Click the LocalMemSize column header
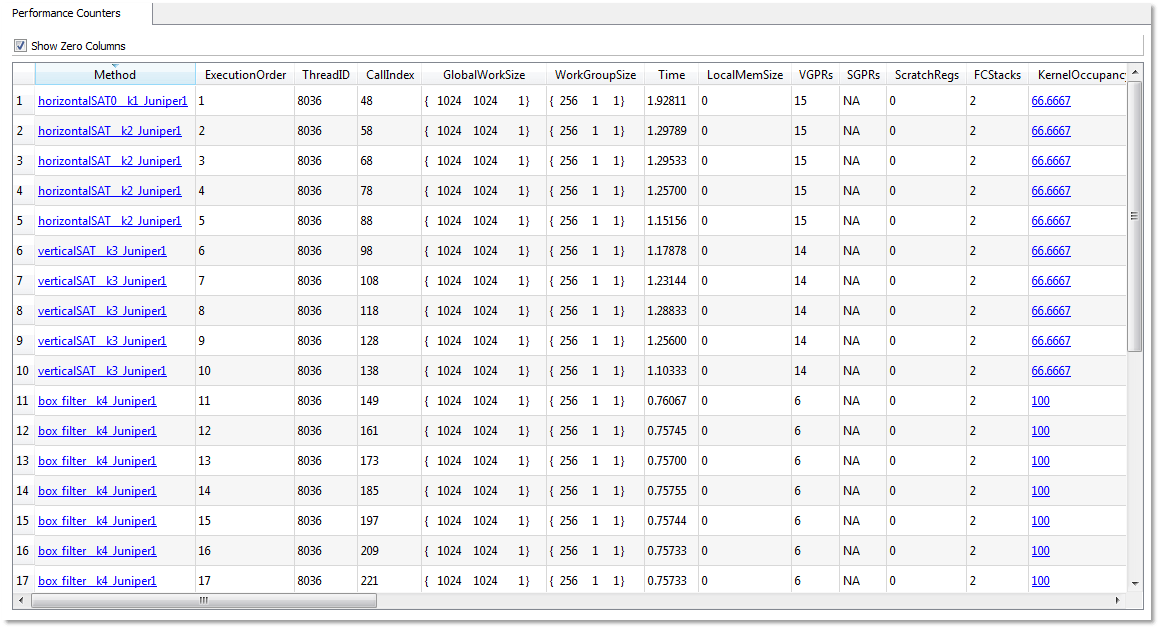1160x629 pixels. click(x=744, y=75)
